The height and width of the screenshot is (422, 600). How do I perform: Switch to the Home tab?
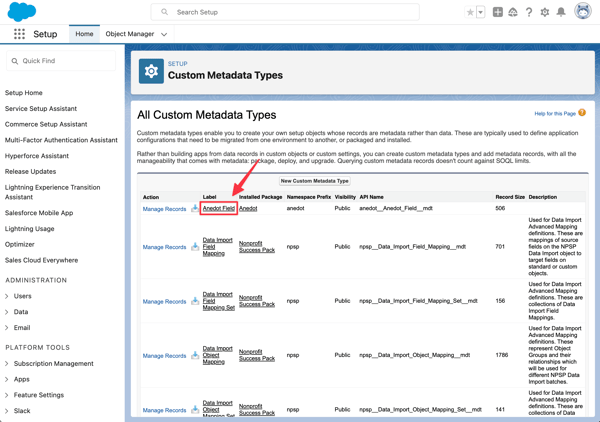pos(84,34)
